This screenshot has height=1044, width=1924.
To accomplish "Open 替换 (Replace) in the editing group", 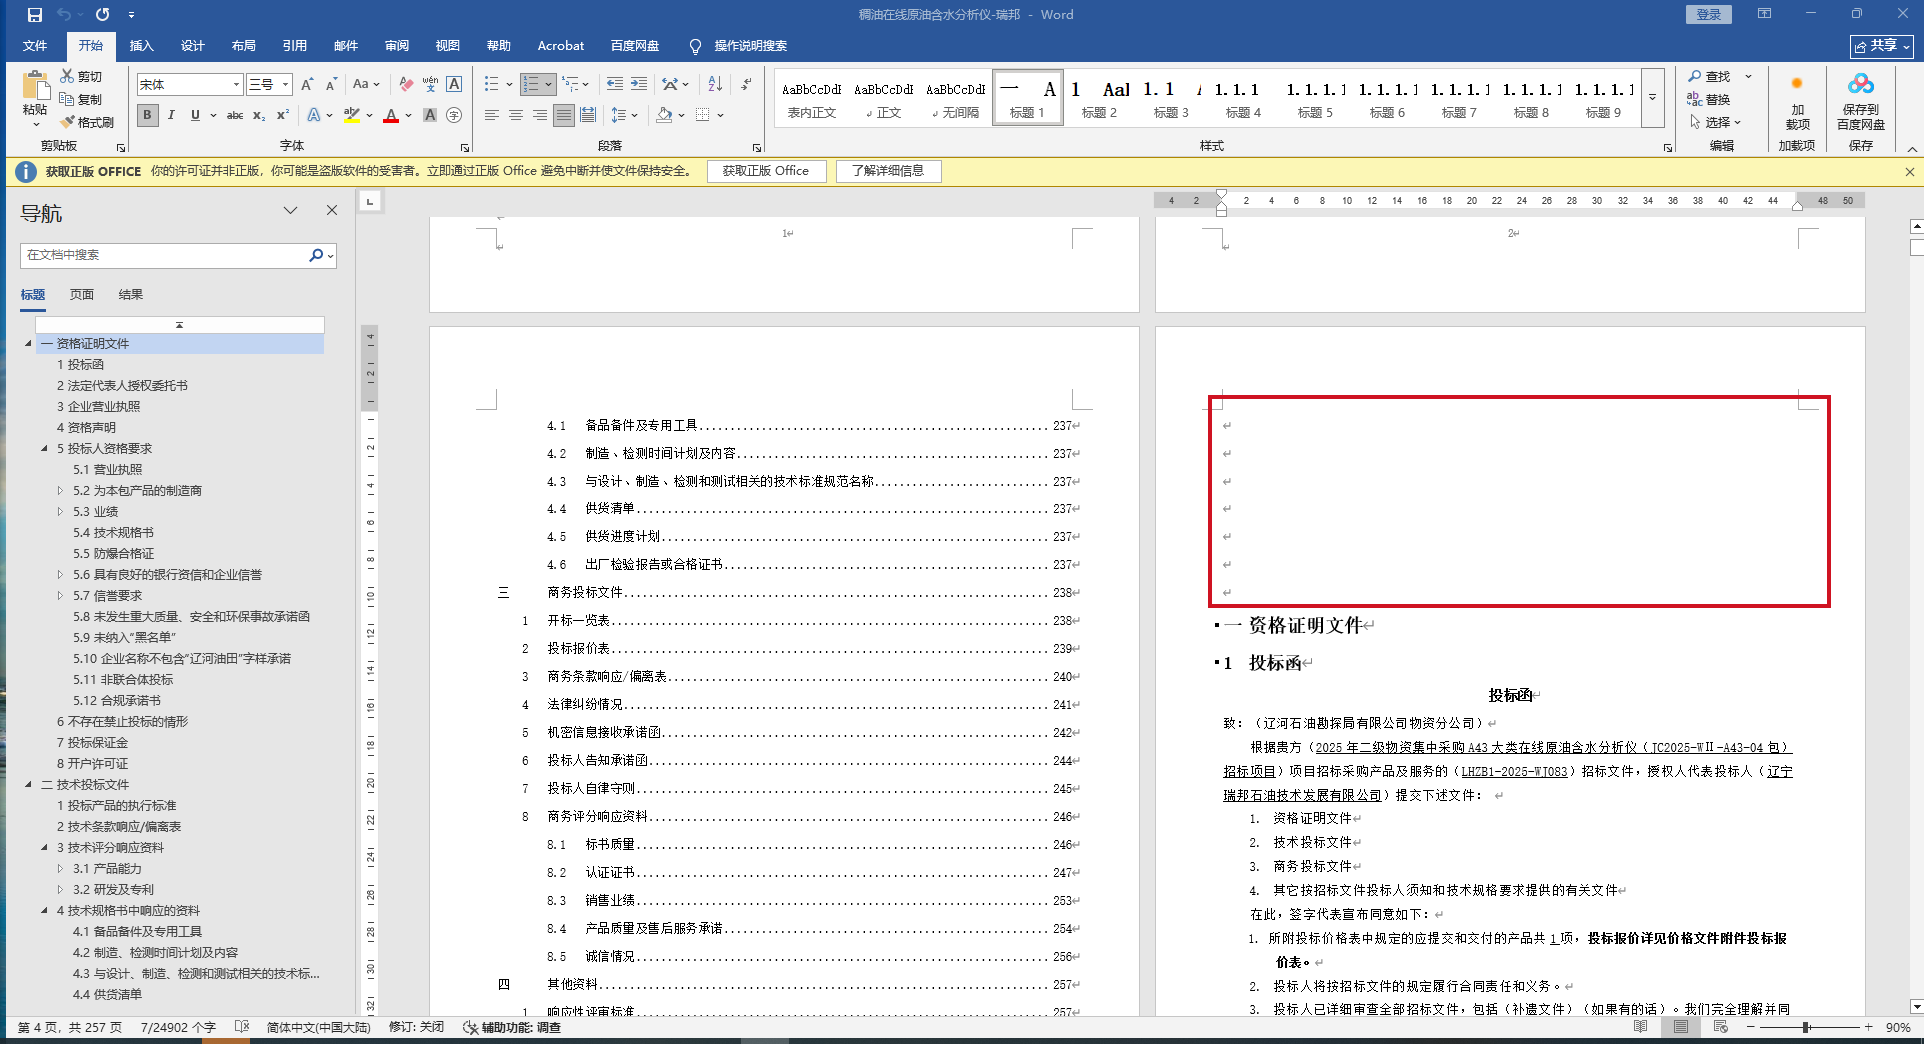I will pyautogui.click(x=1709, y=99).
